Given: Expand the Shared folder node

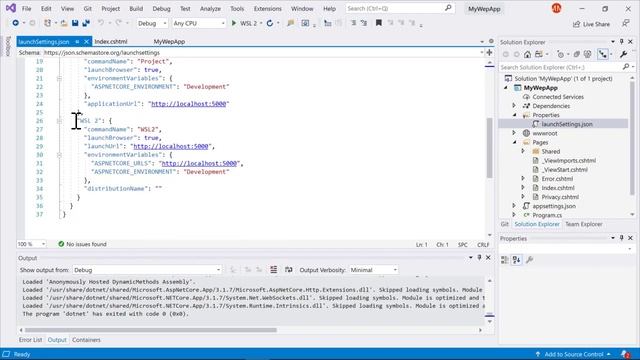Looking at the screenshot, I should click(x=523, y=151).
